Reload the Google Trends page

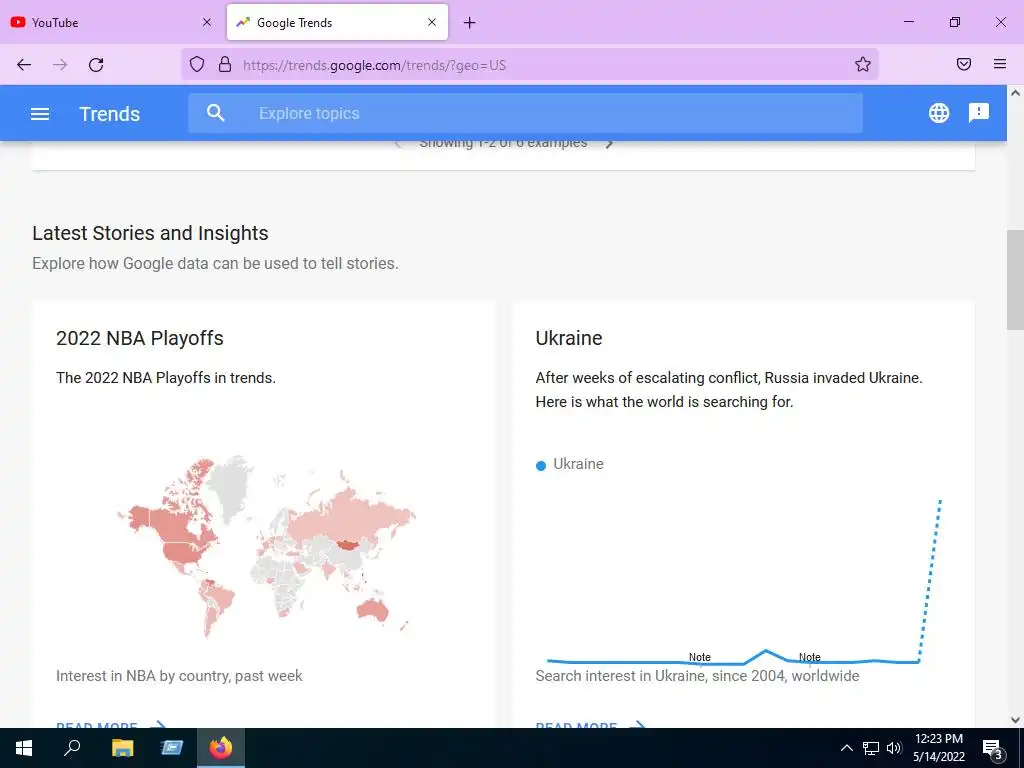96,65
